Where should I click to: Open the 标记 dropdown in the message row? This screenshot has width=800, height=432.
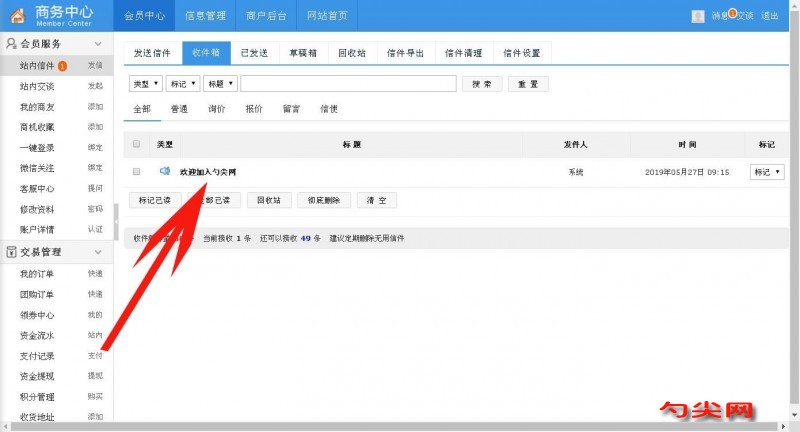[767, 172]
